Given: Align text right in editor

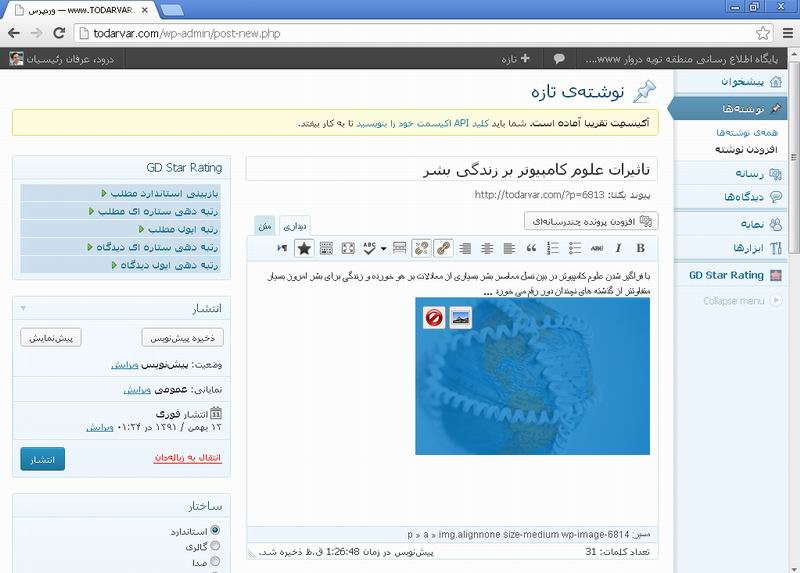Looking at the screenshot, I should [x=465, y=248].
